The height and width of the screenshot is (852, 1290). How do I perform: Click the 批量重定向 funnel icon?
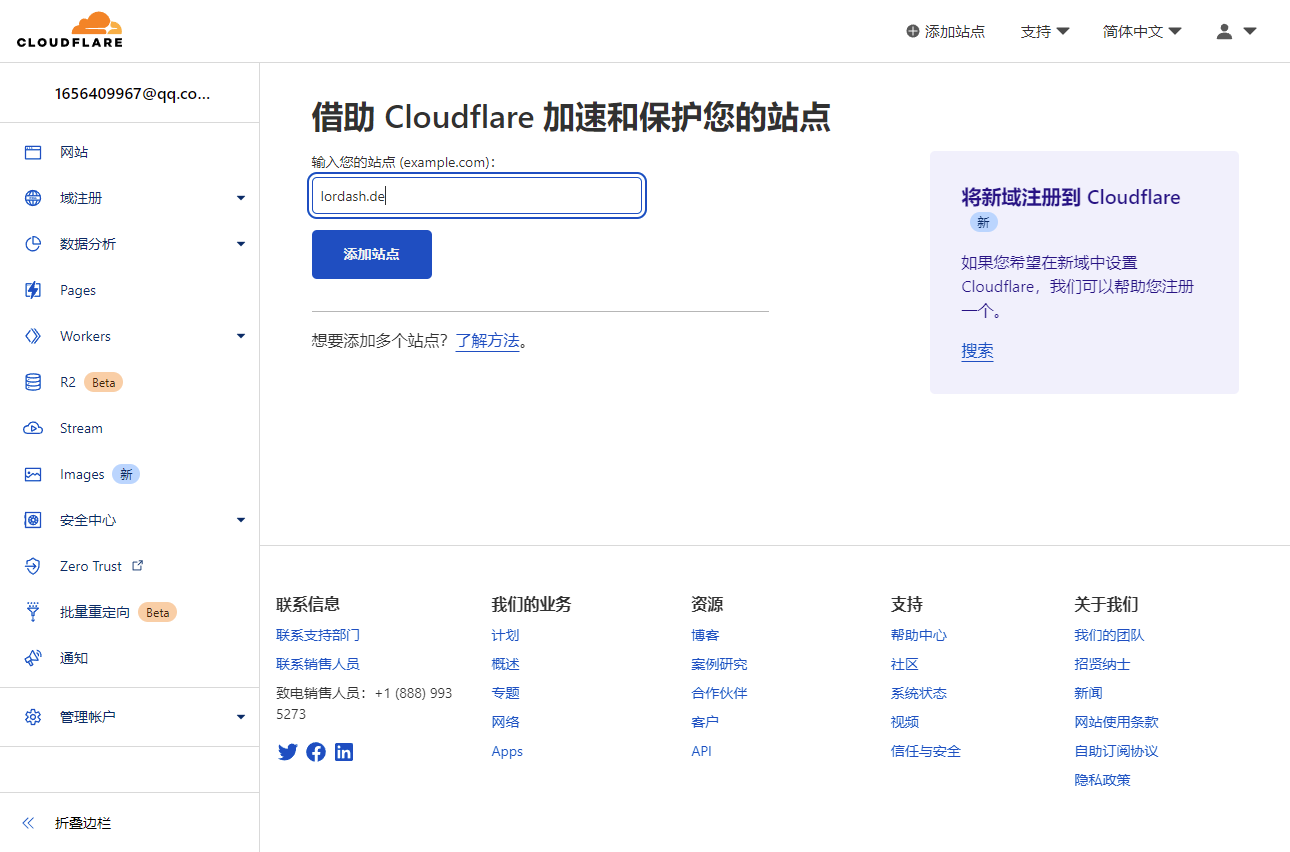click(x=33, y=612)
